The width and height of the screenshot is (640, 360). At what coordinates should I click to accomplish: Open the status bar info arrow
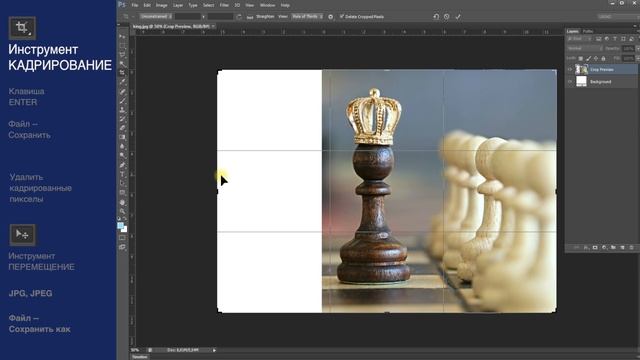click(214, 350)
